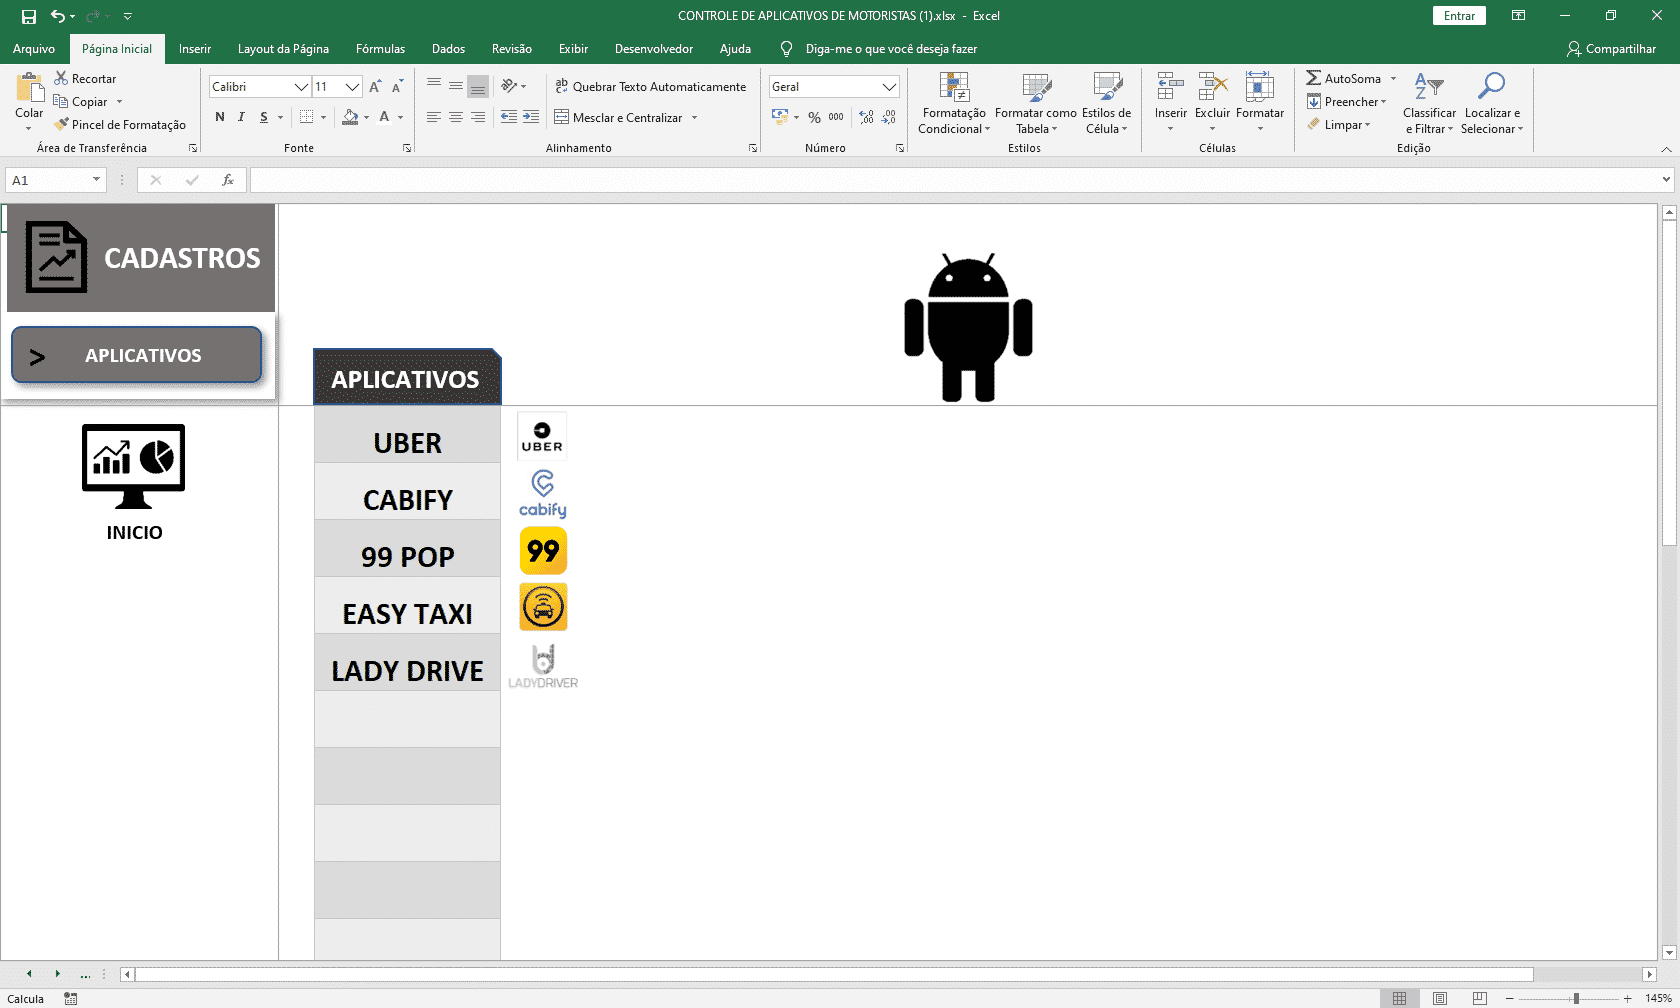1680x1008 pixels.
Task: Open number format Geral dropdown
Action: [889, 87]
